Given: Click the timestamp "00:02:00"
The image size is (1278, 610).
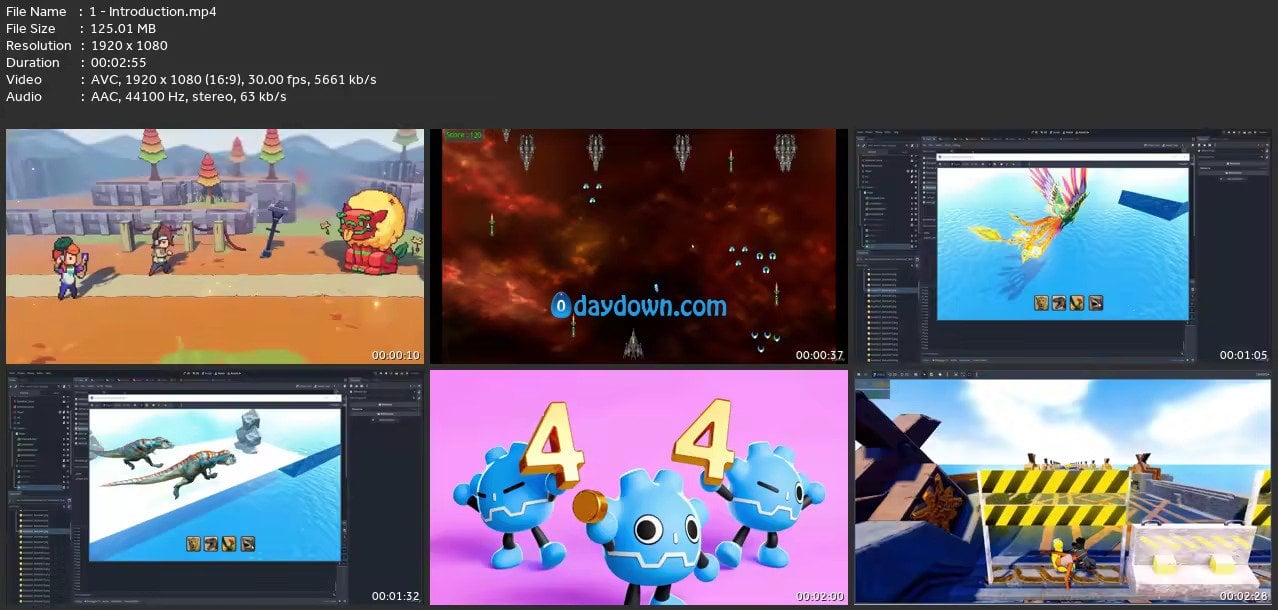Looking at the screenshot, I should 820,597.
